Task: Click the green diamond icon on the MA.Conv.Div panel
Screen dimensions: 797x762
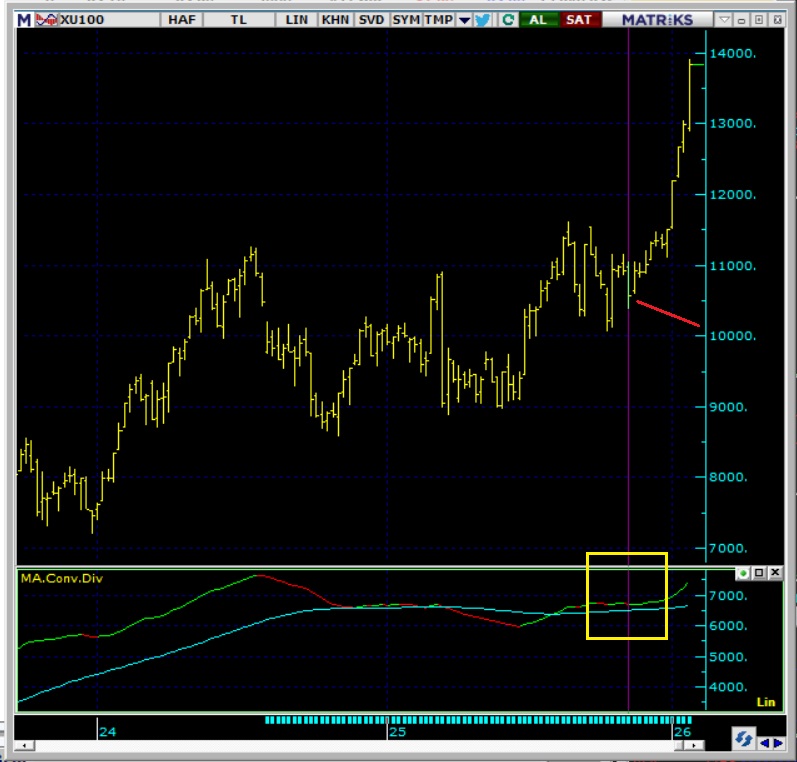Action: 743,573
